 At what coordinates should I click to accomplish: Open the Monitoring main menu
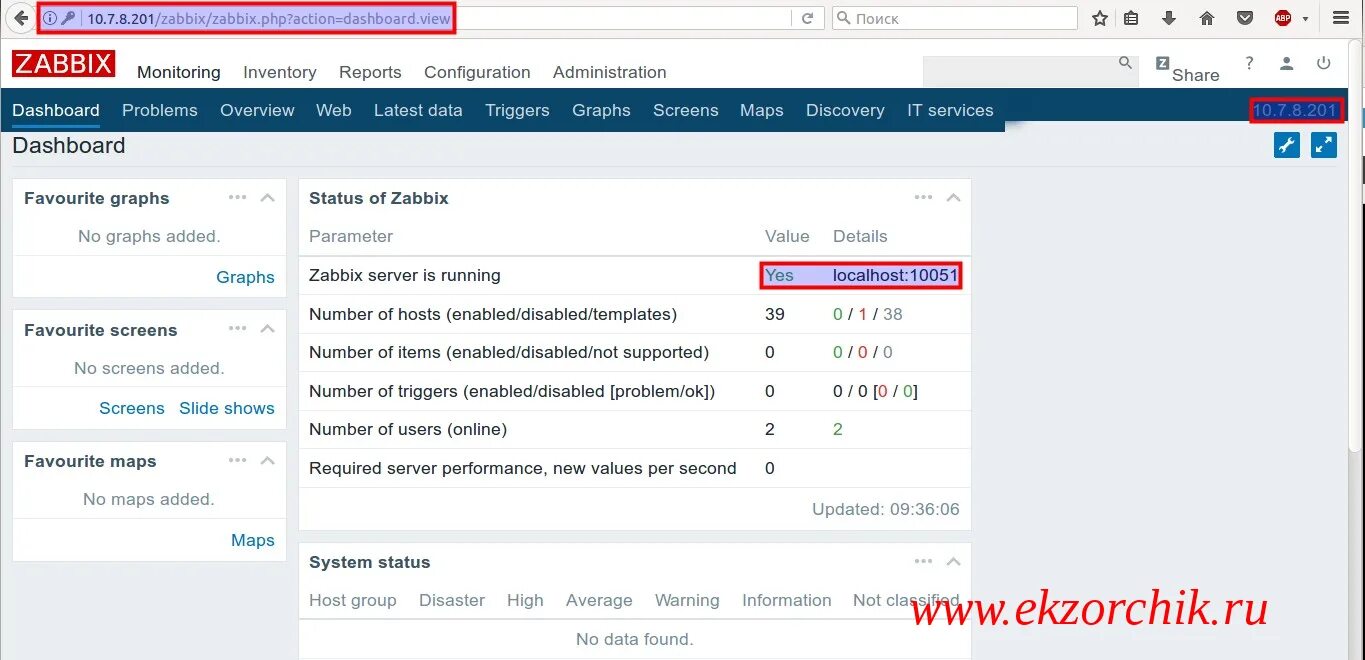click(x=179, y=72)
